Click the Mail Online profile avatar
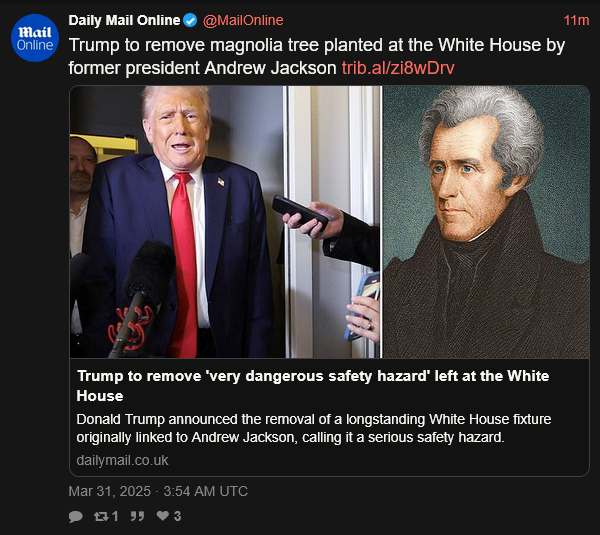The image size is (600, 535). pos(35,38)
